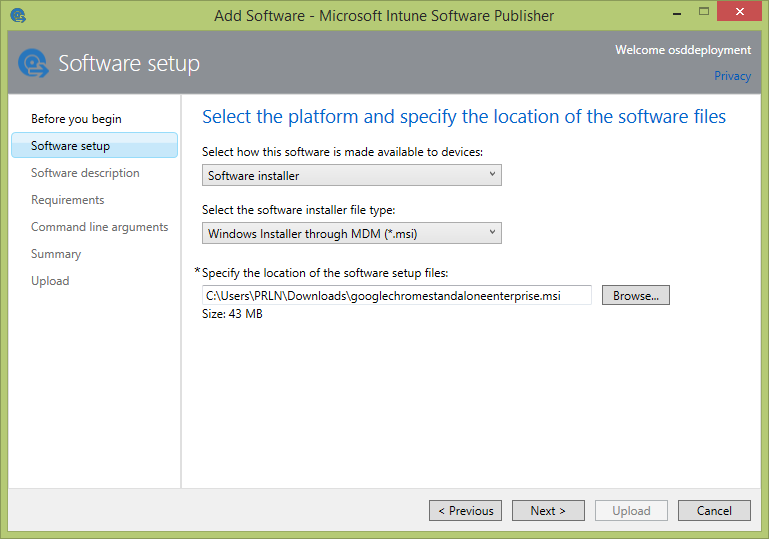769x539 pixels.
Task: Select the Software setup step
Action: (70, 146)
